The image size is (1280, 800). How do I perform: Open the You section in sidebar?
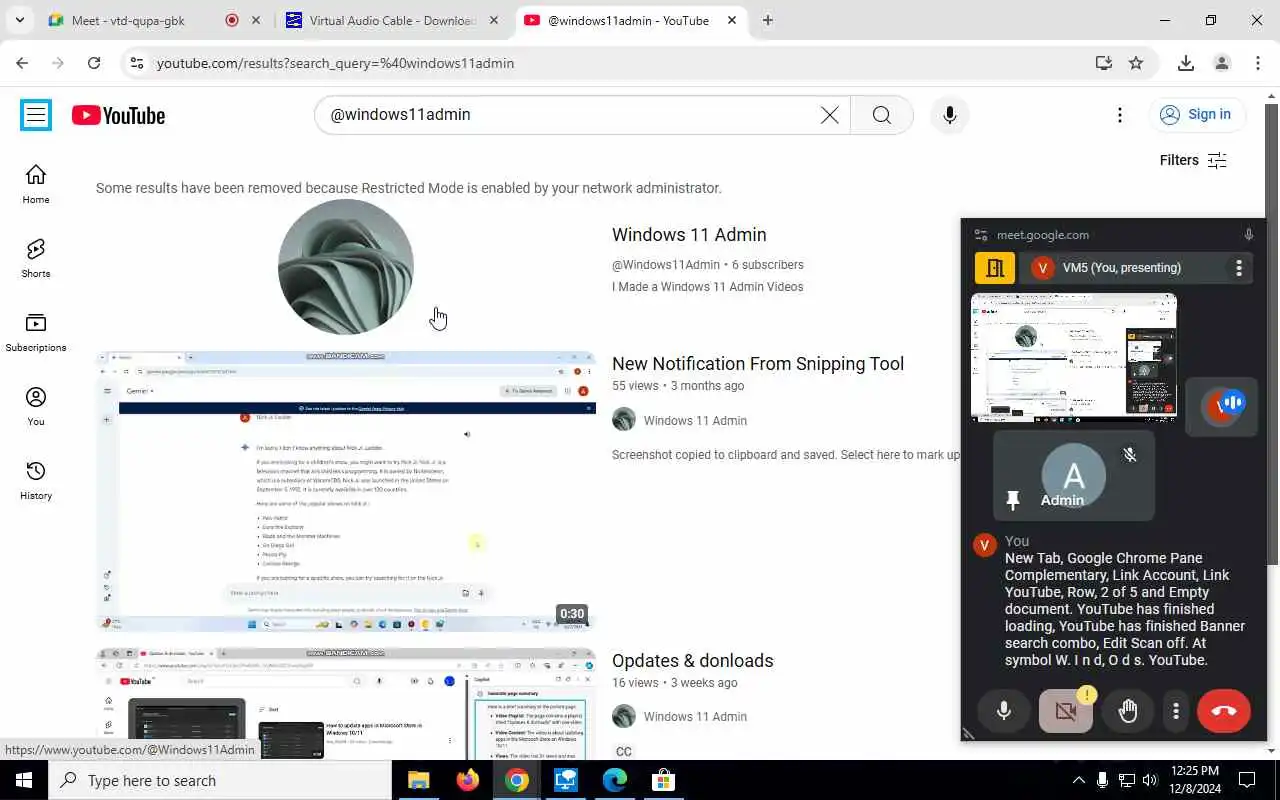pos(36,406)
